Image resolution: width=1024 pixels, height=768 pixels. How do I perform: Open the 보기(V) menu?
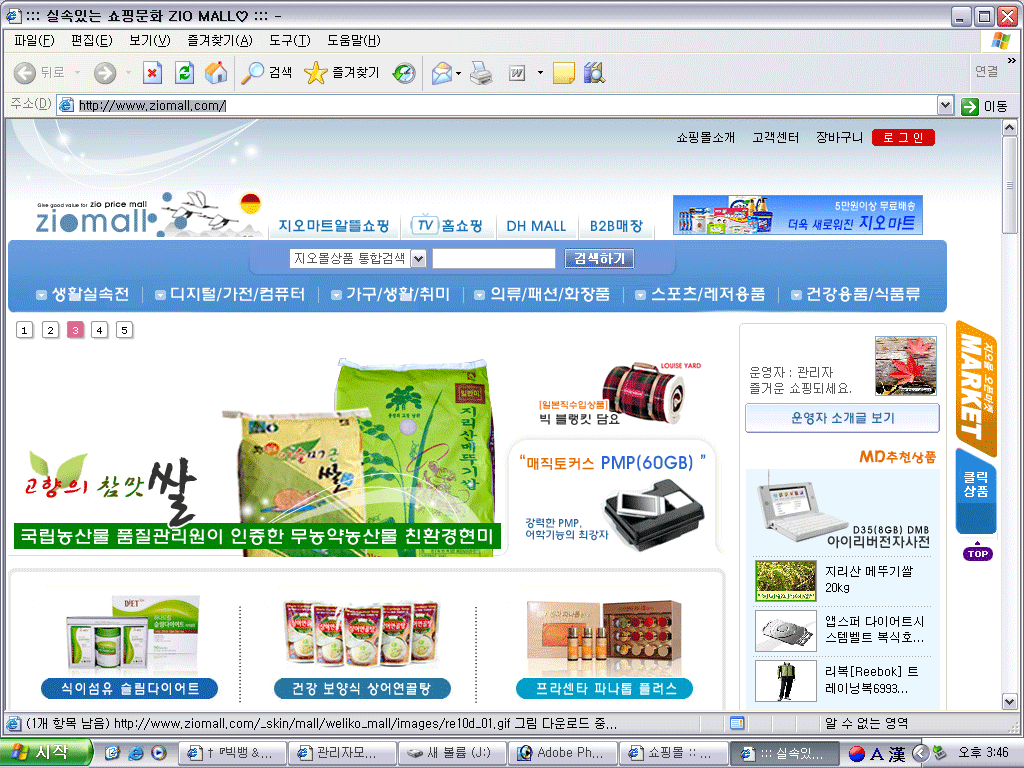pos(150,40)
